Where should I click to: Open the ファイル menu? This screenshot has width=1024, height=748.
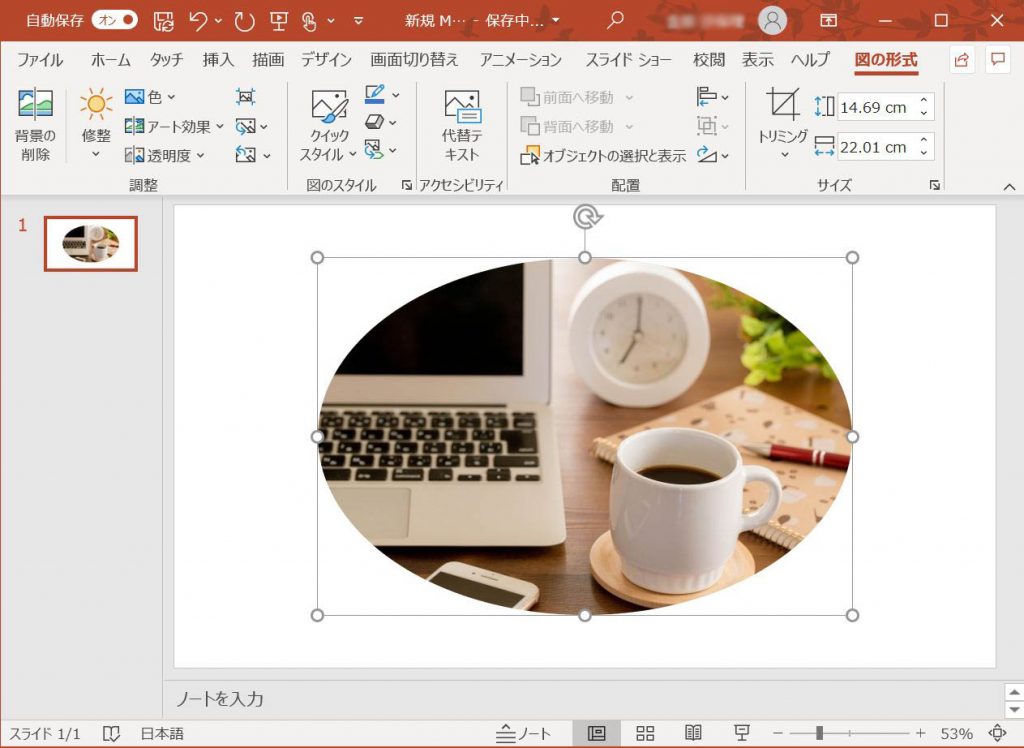39,60
